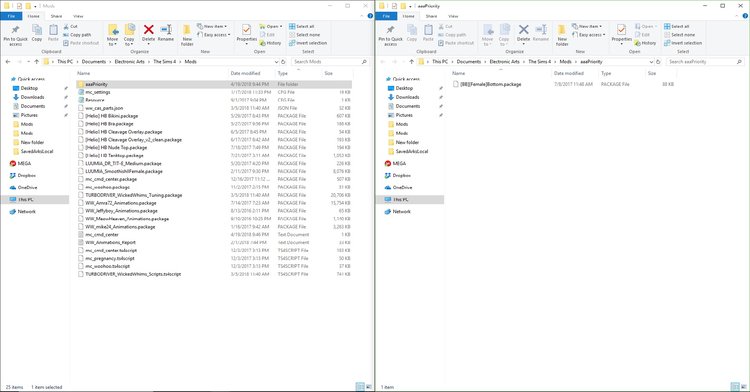Open New item dropdown in Mods window
Image resolution: width=750 pixels, height=392 pixels.
[212, 26]
